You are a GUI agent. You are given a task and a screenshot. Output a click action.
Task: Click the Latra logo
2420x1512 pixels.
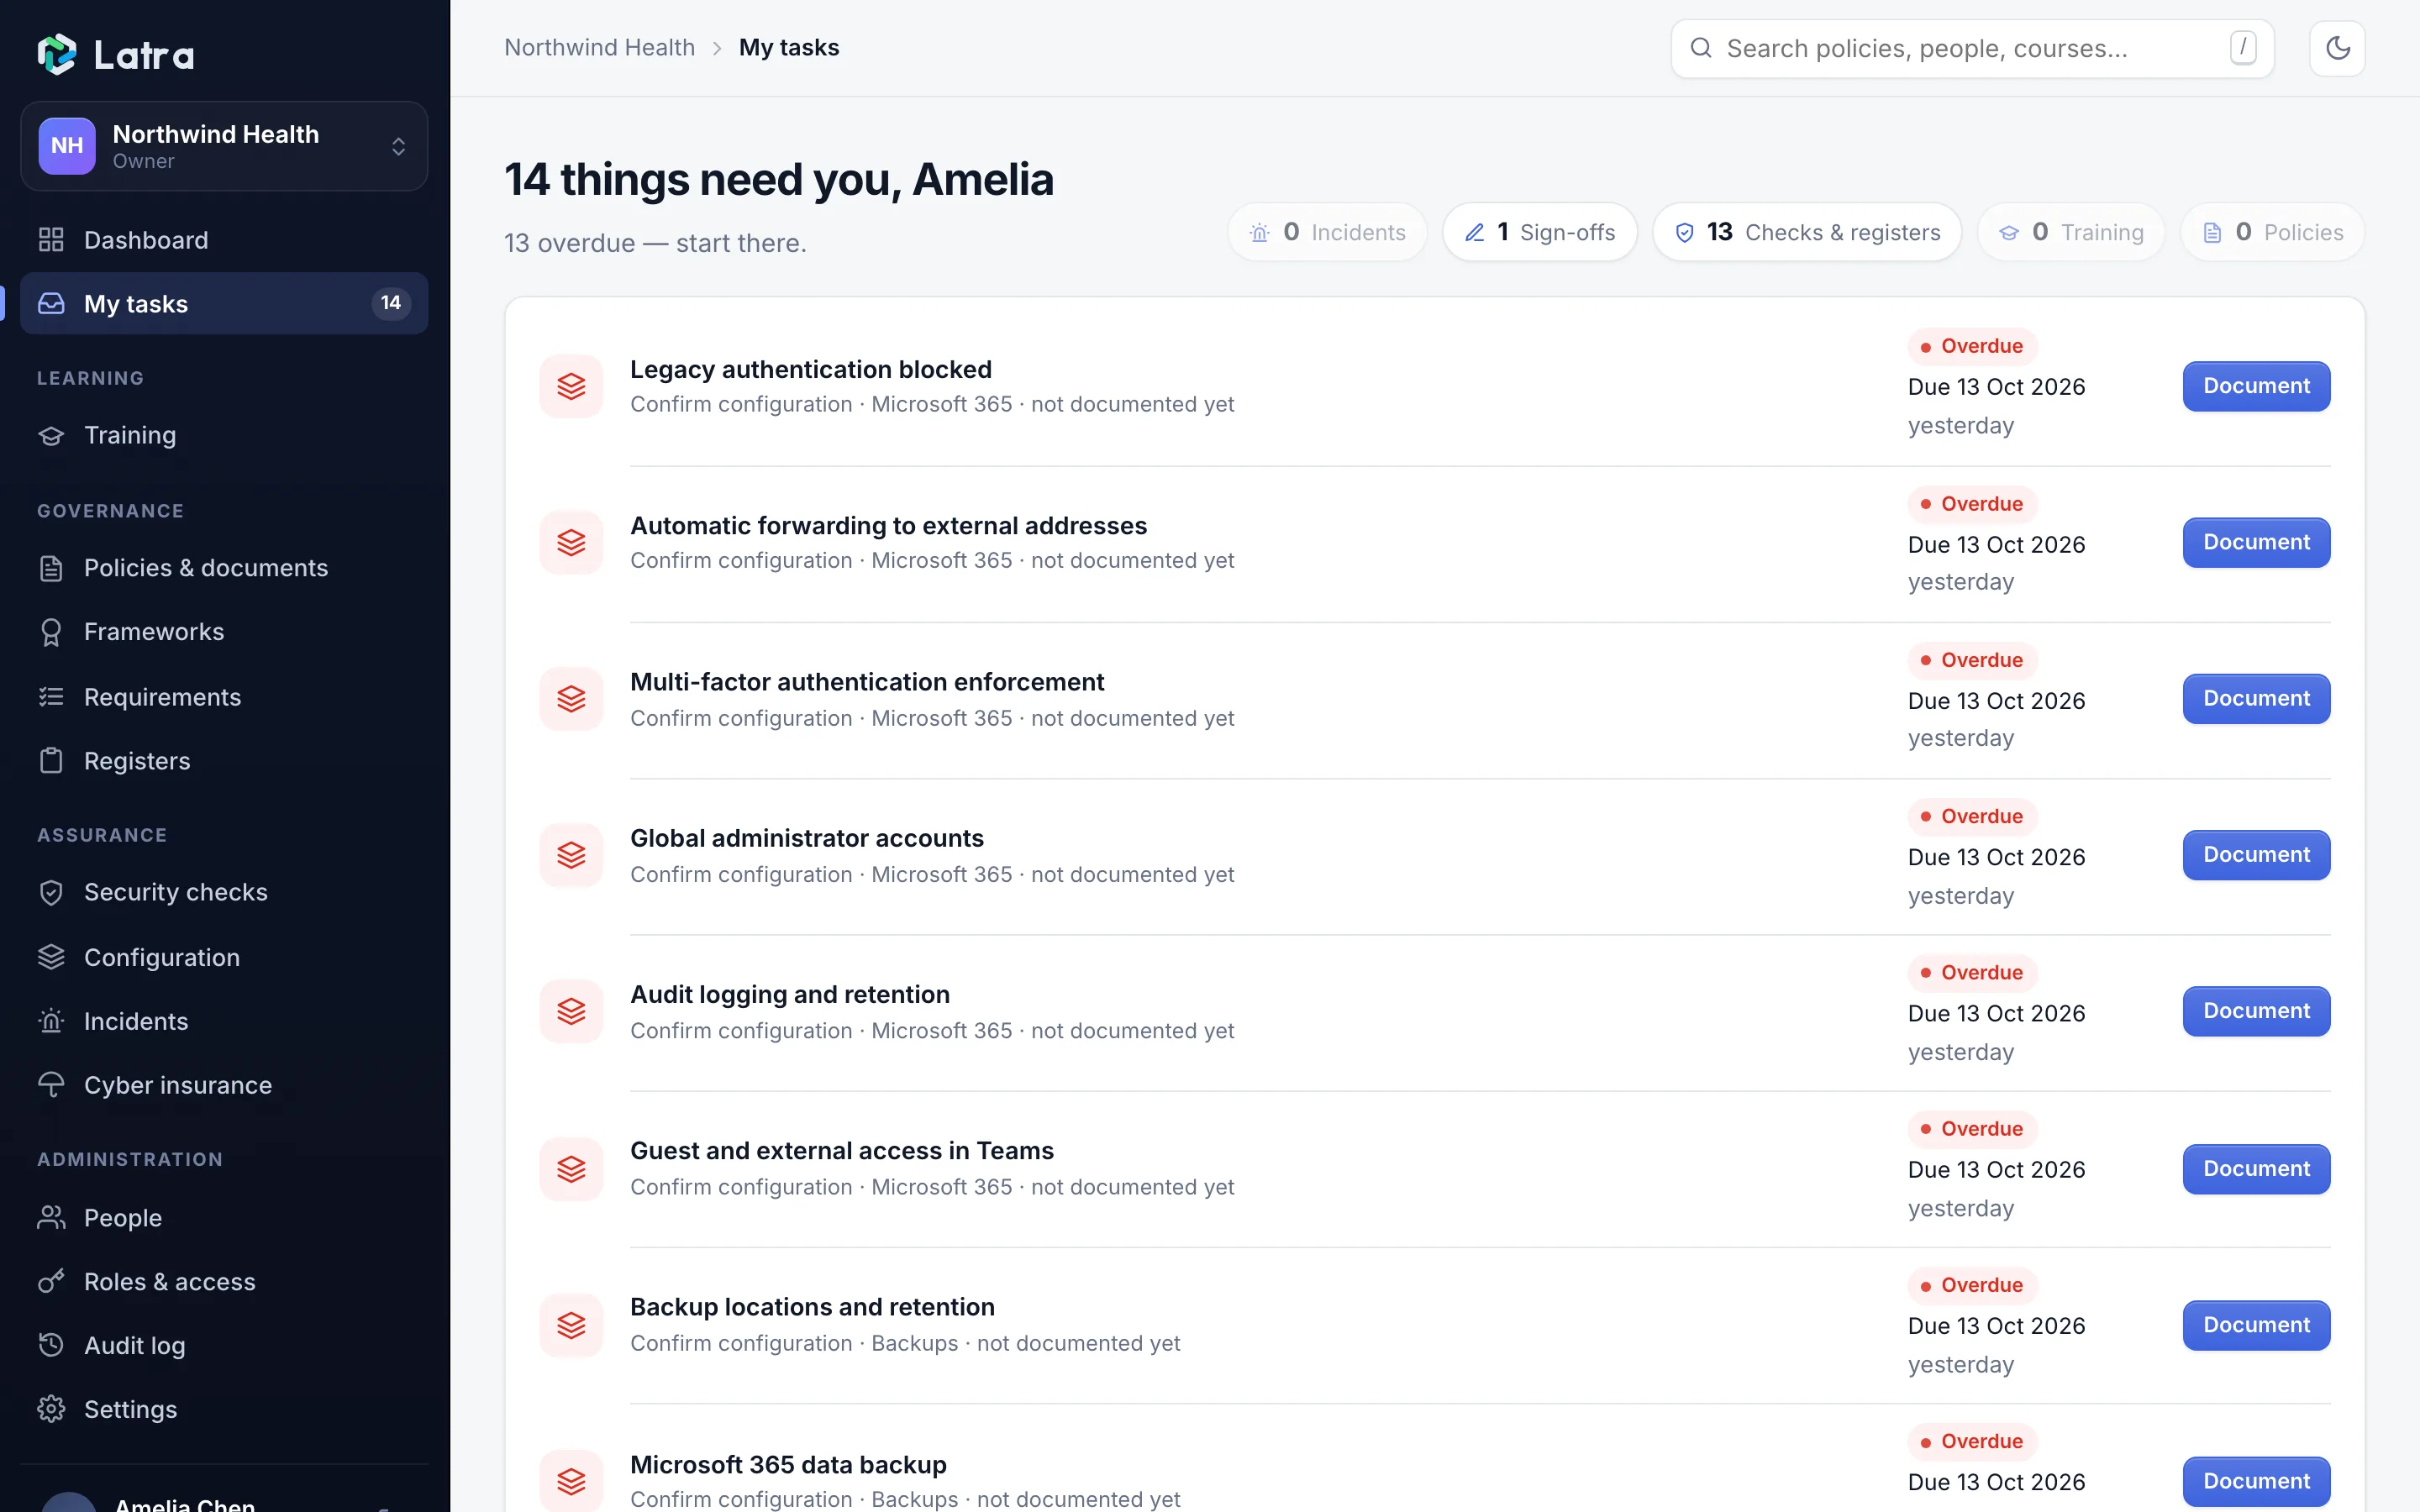pos(116,54)
